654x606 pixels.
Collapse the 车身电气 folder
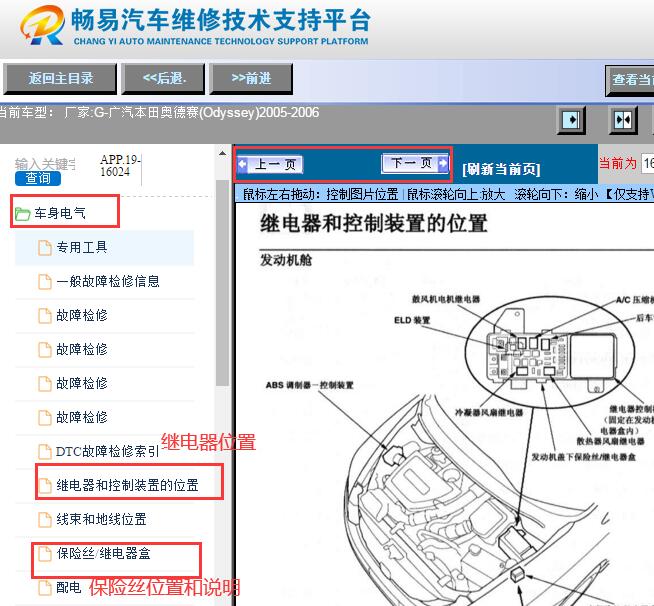(60, 213)
